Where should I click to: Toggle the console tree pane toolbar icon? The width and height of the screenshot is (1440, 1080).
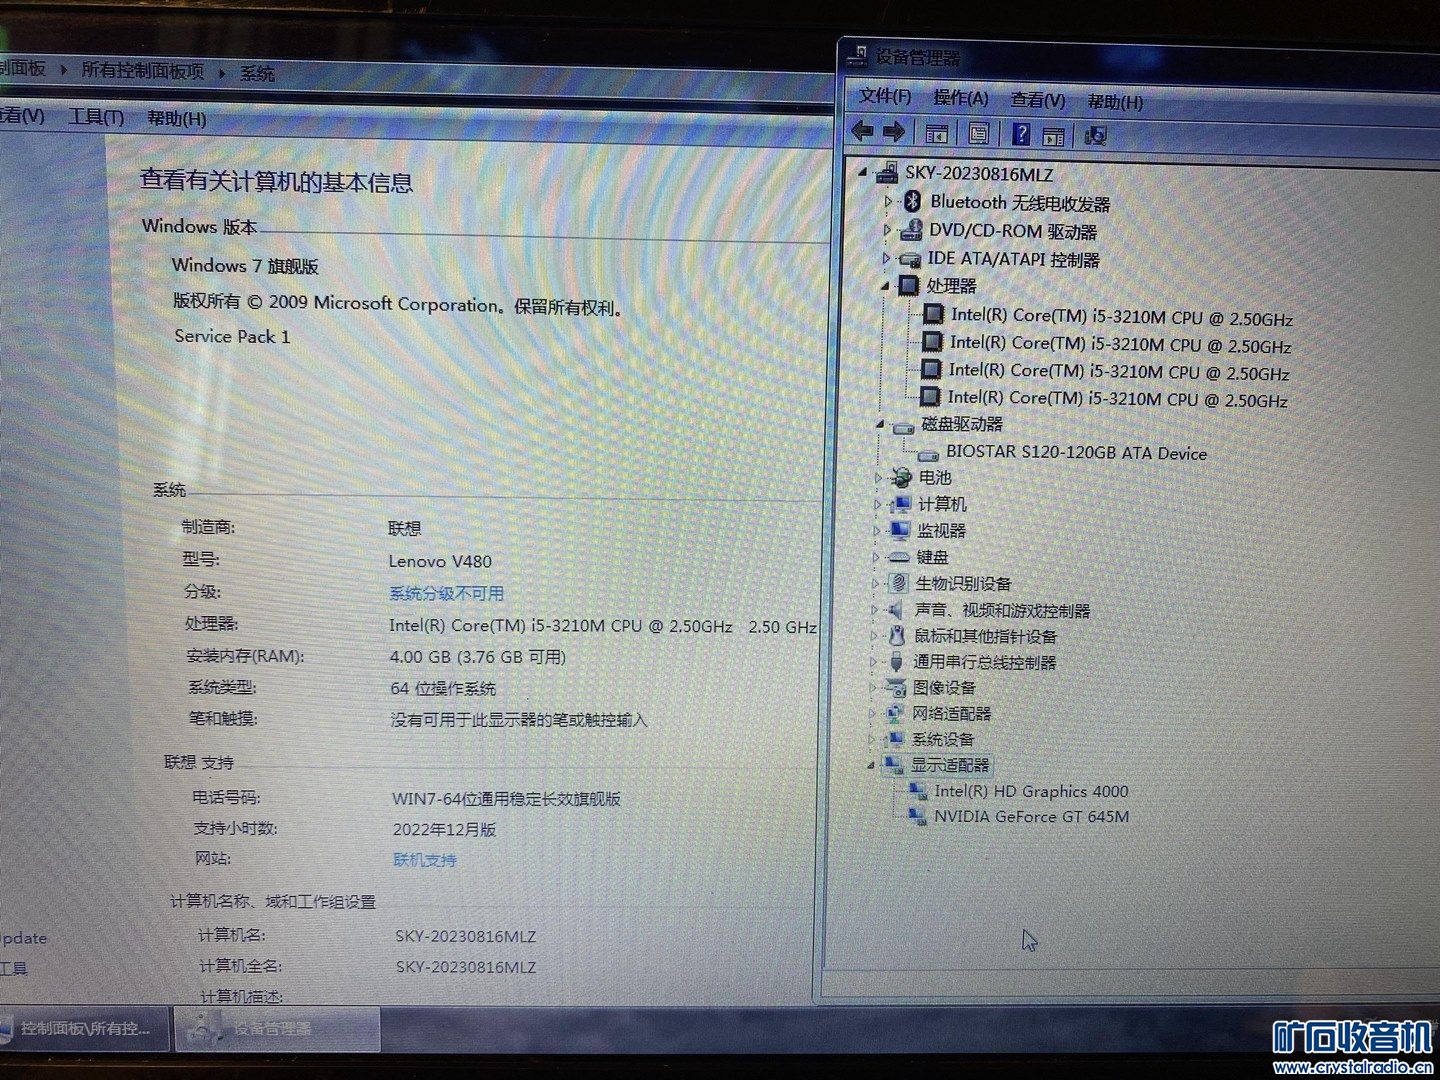937,133
